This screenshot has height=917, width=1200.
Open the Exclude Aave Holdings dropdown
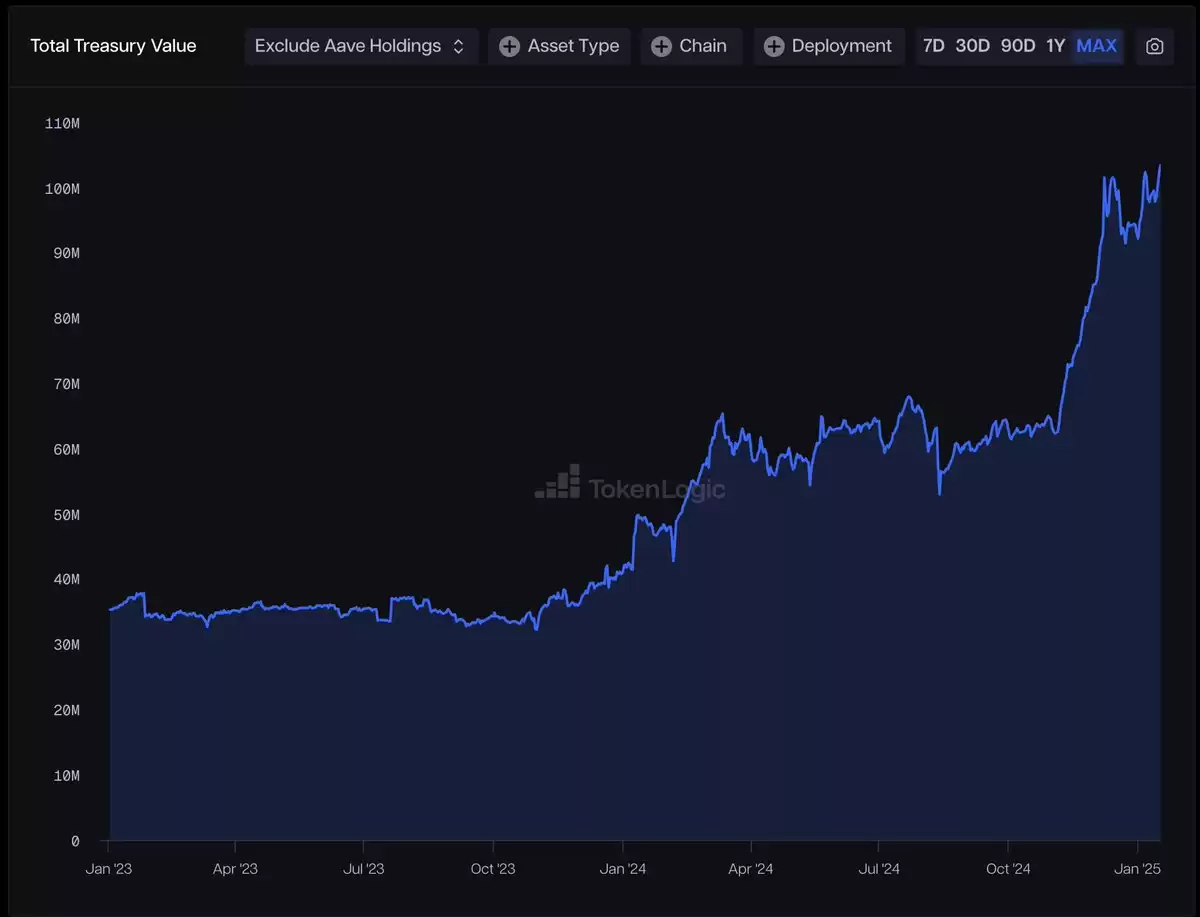tap(361, 46)
